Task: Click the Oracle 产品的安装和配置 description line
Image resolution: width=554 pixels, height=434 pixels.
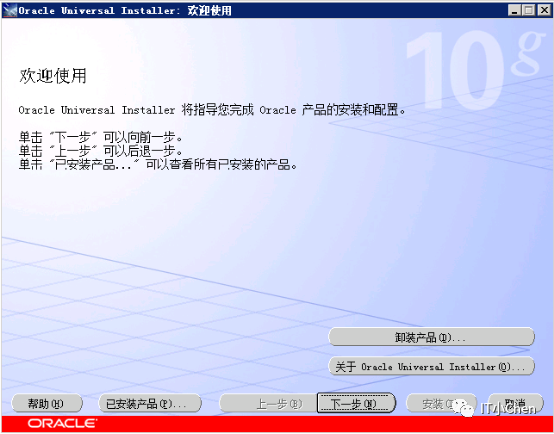Action: click(212, 110)
